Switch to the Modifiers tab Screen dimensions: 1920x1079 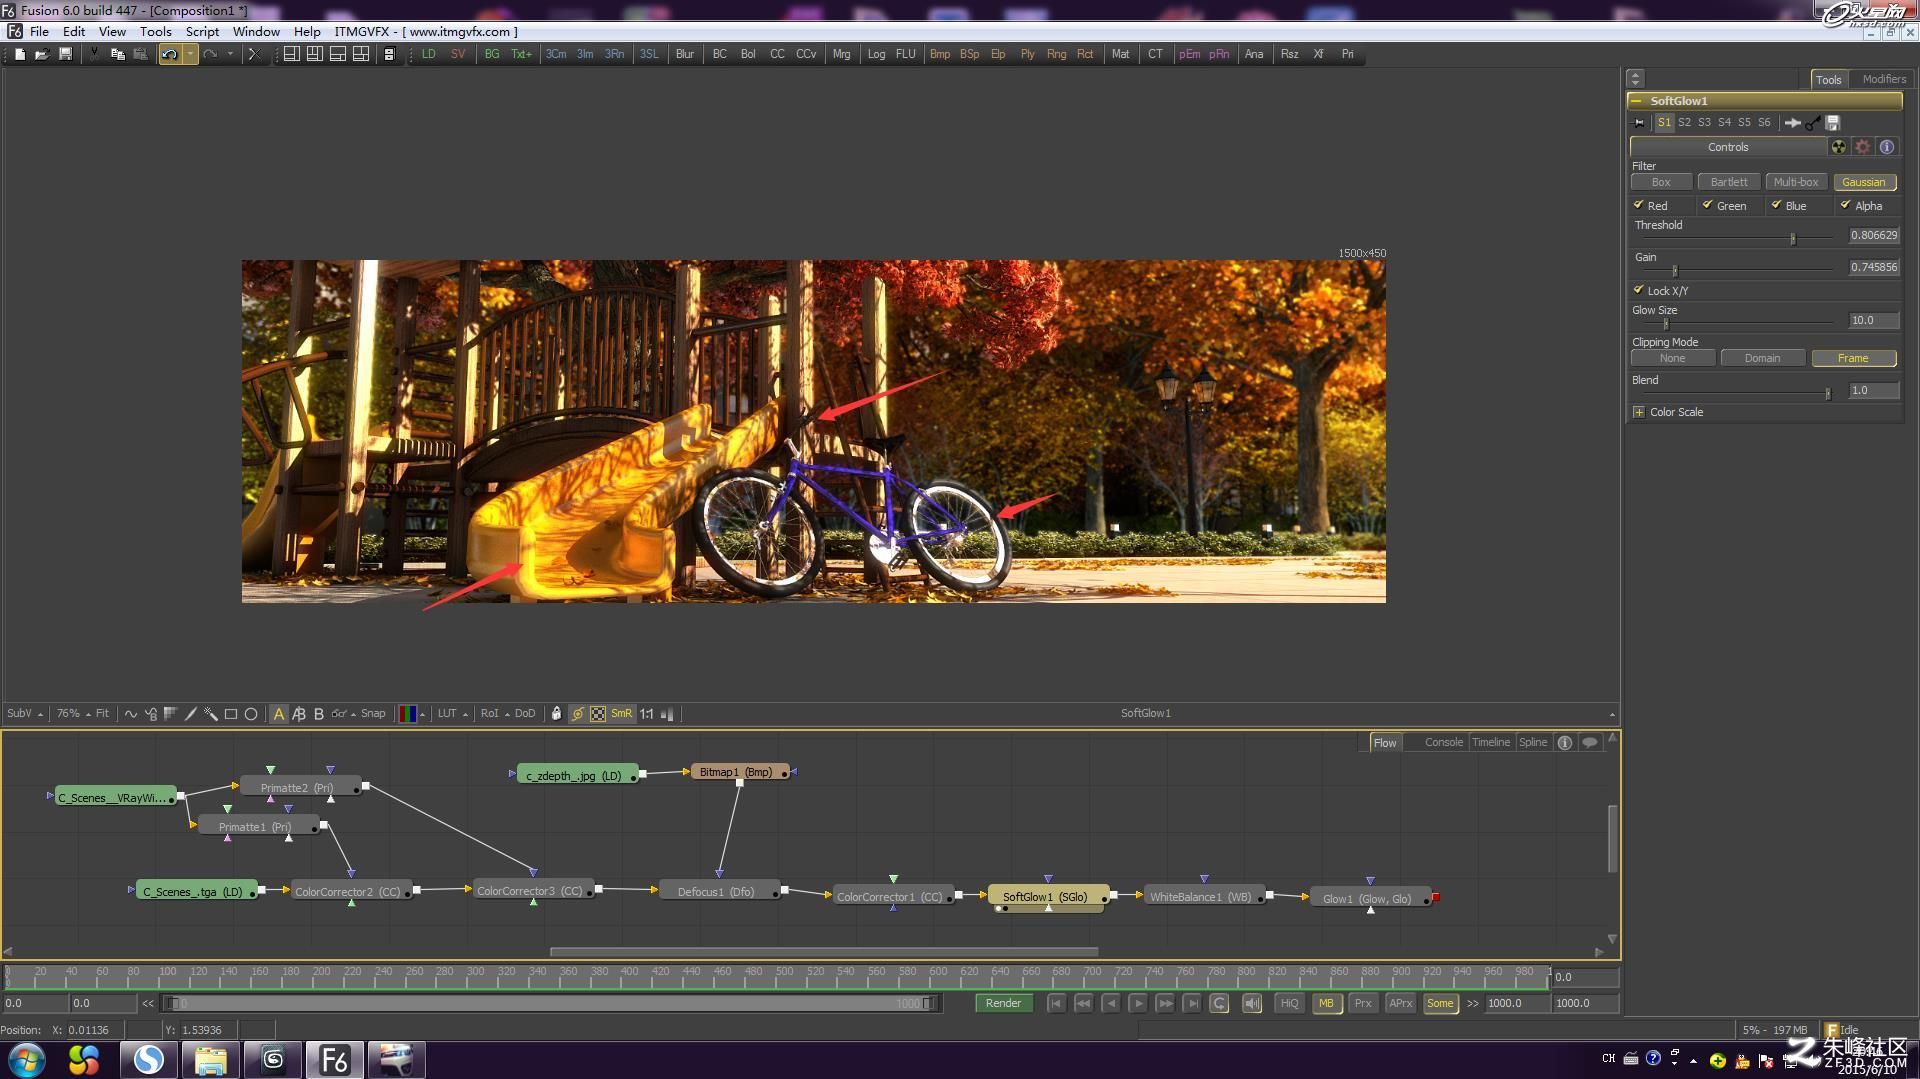click(1883, 79)
